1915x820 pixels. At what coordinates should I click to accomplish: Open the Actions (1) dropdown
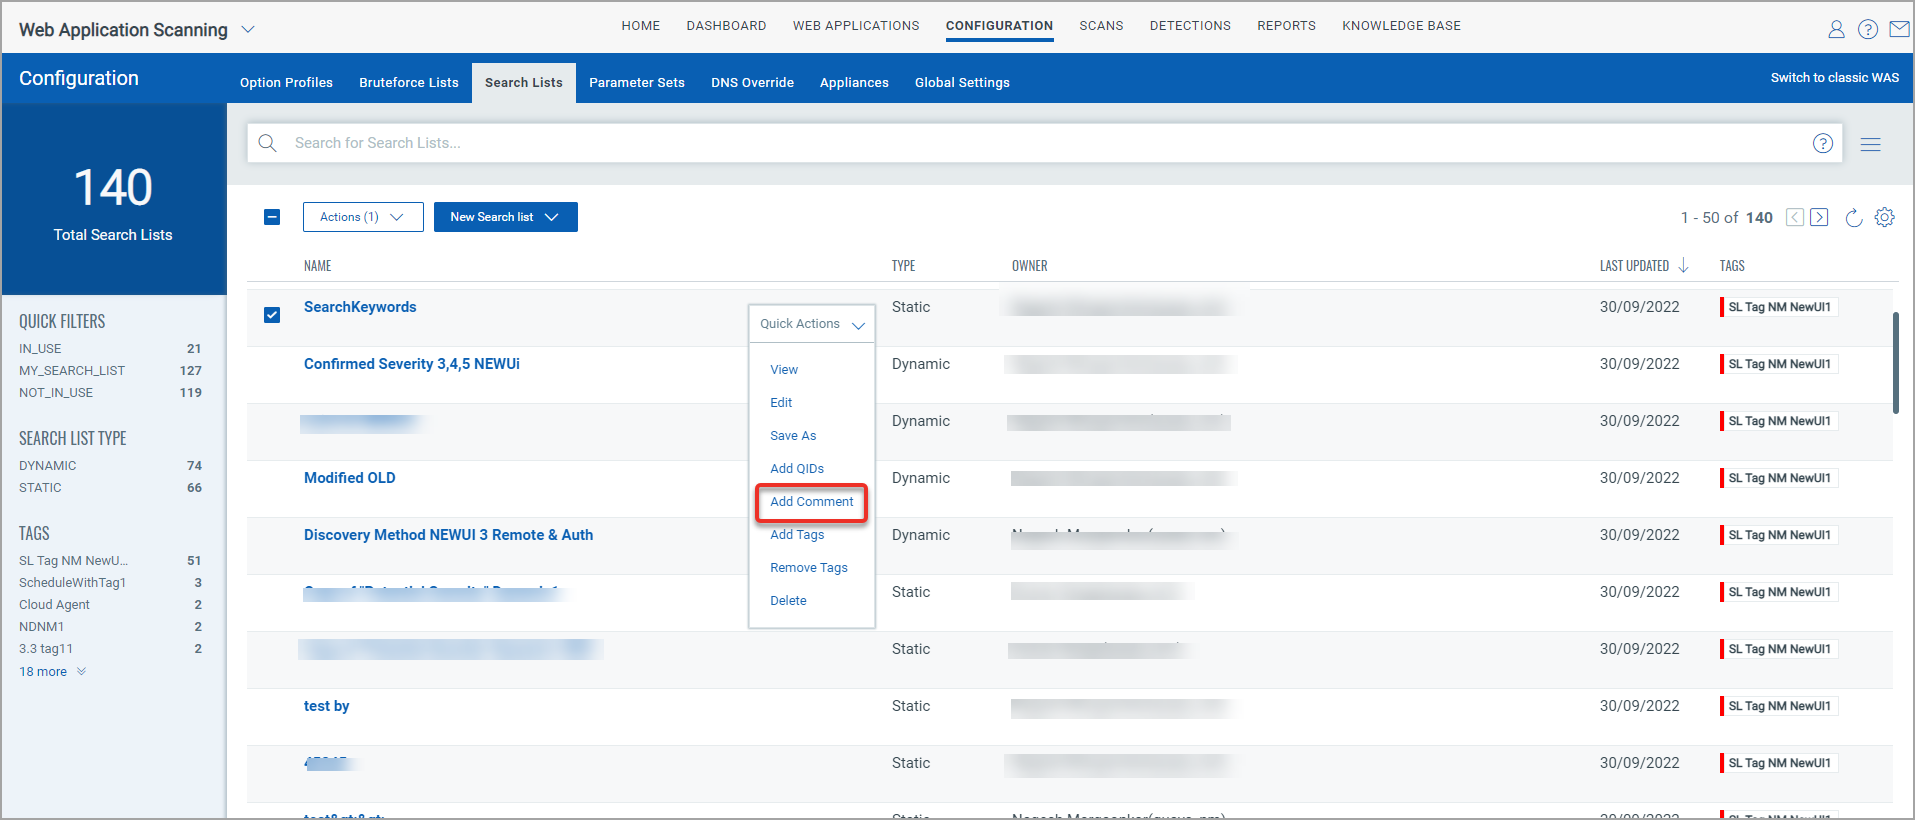[363, 217]
